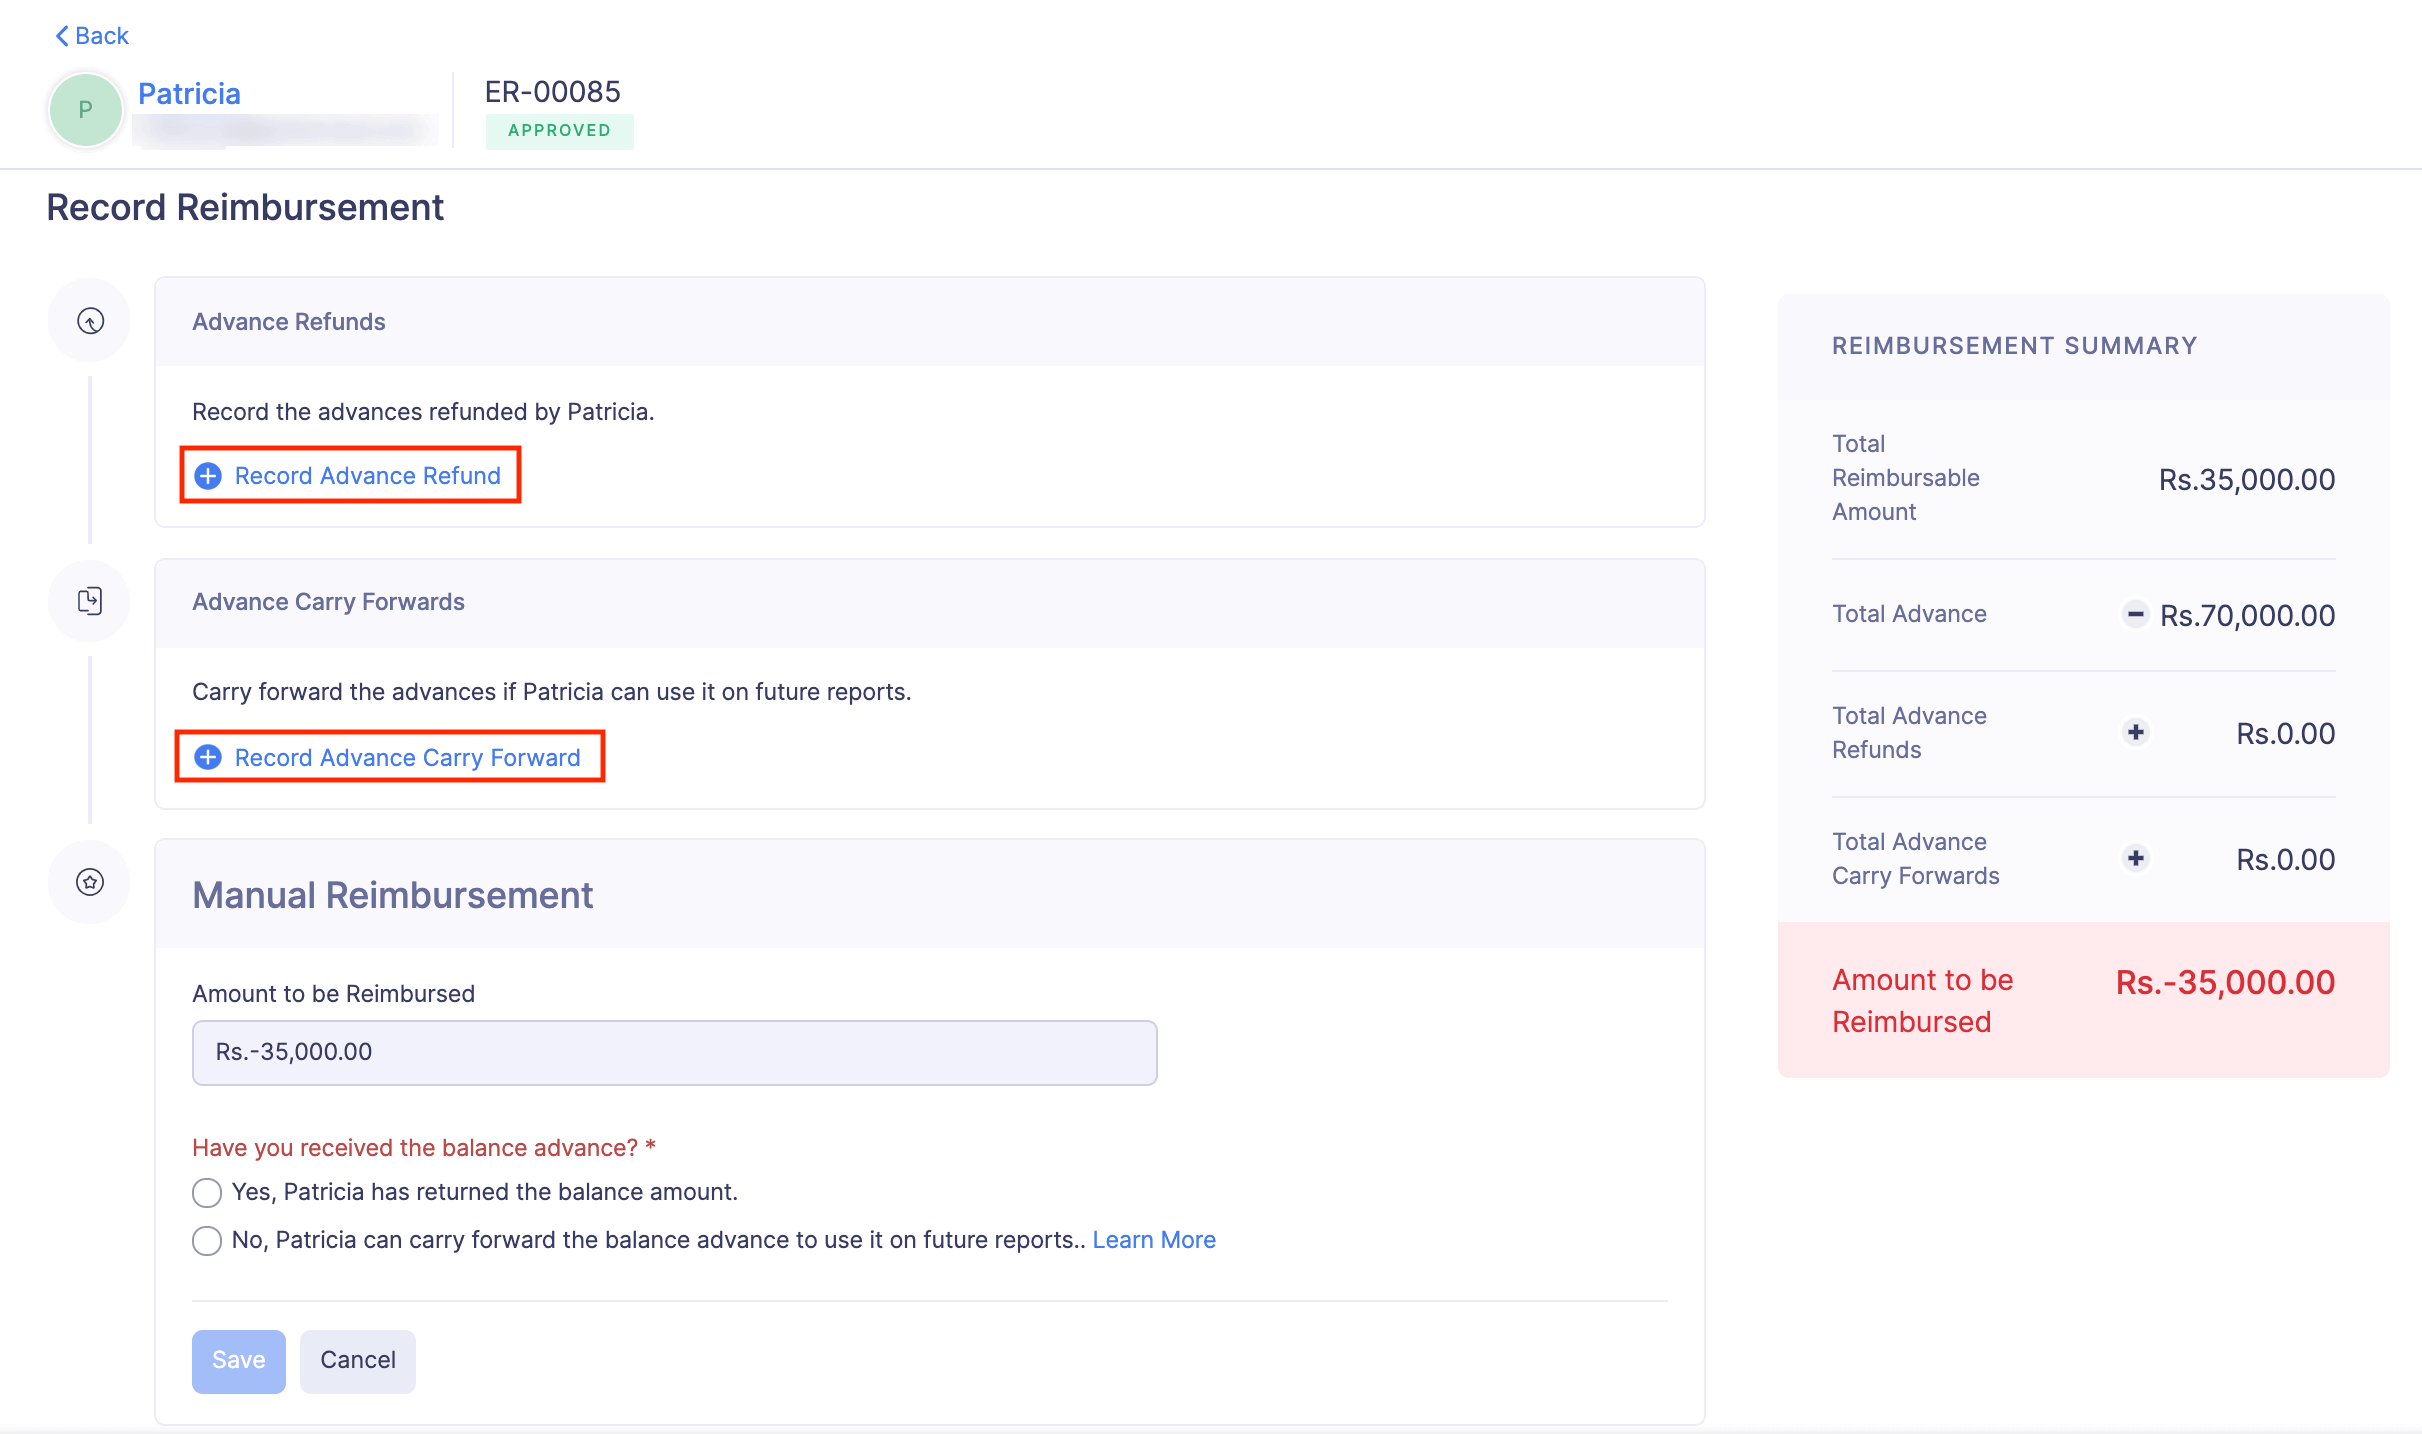Click Patricia's avatar circle
Viewport: 2422px width, 1434px height.
(85, 109)
